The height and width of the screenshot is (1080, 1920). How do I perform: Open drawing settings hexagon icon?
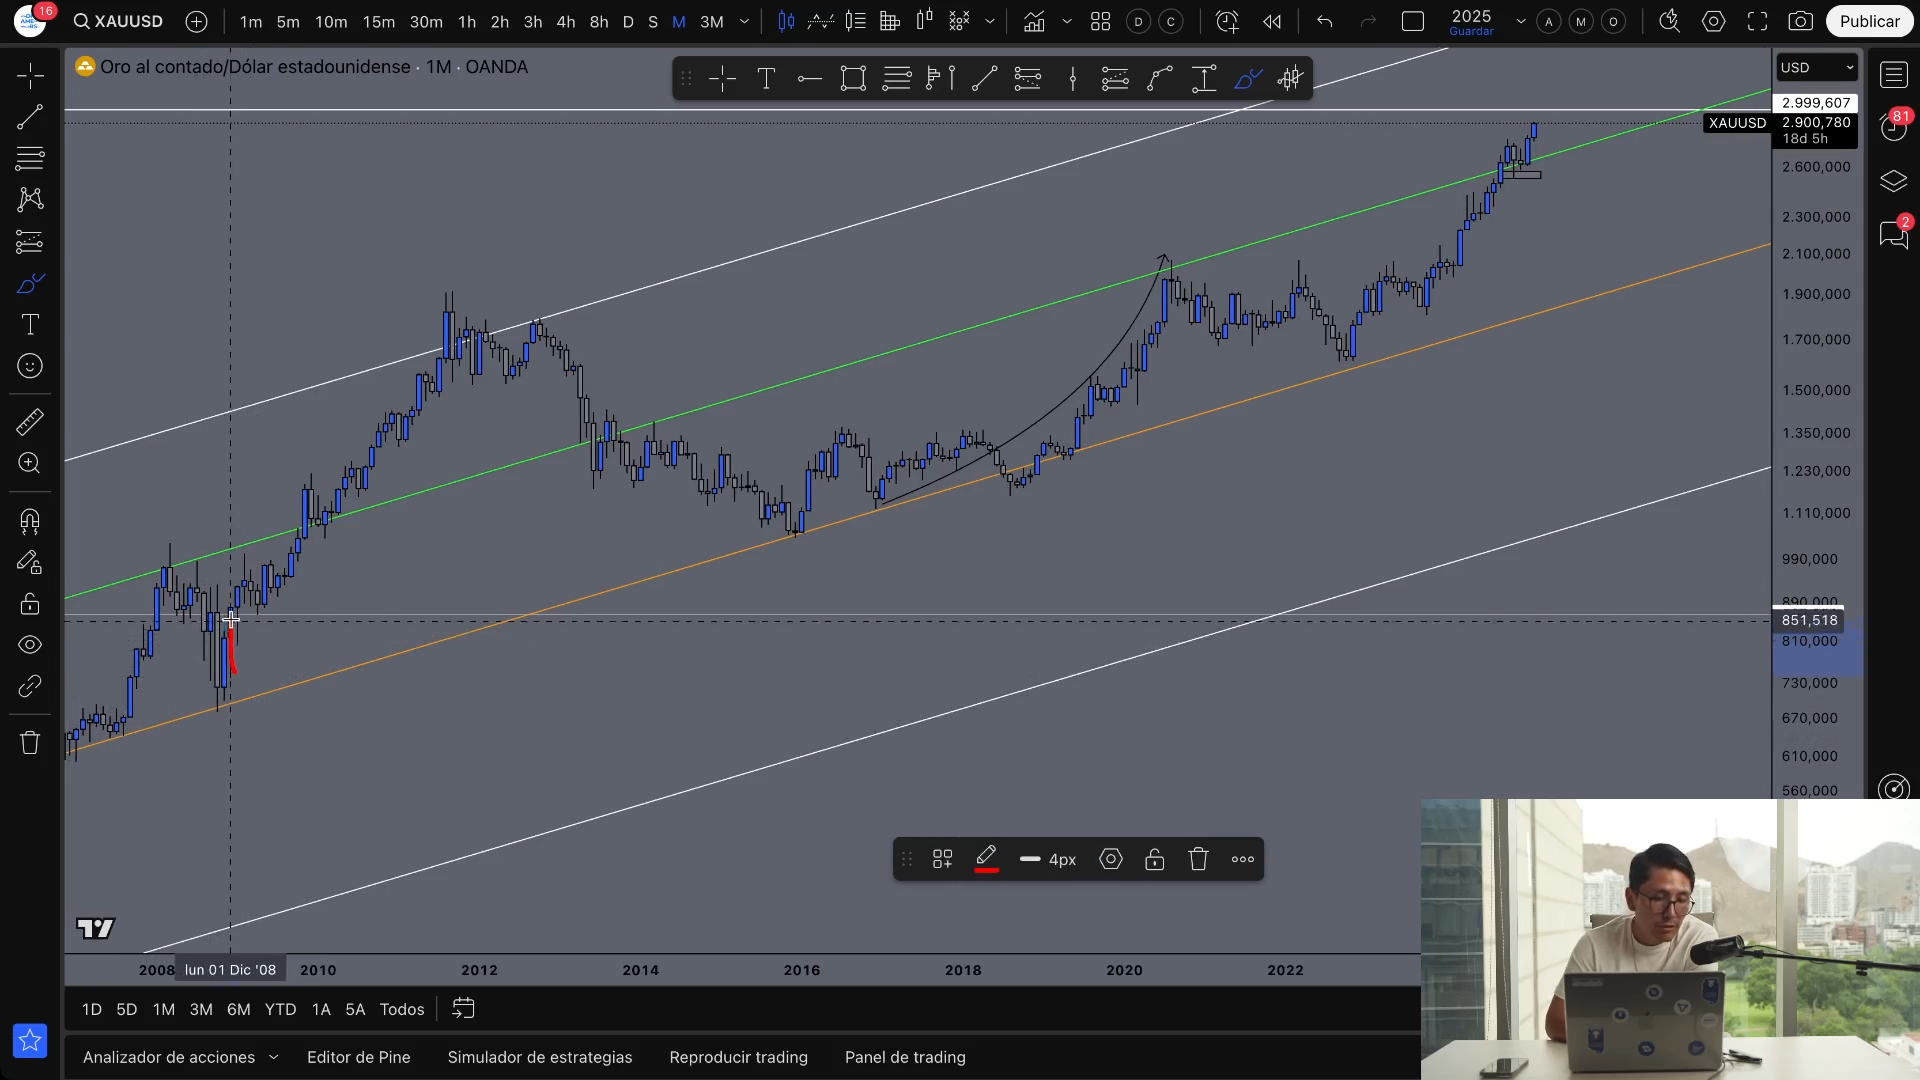[1110, 859]
